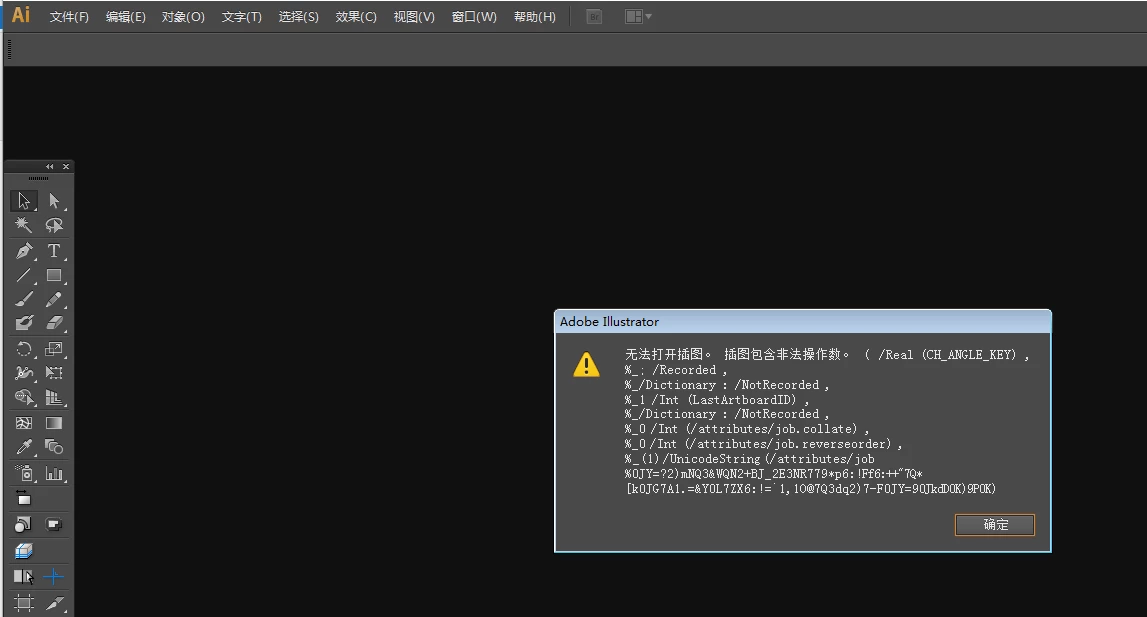Select the Scale tool

[x=53, y=349]
